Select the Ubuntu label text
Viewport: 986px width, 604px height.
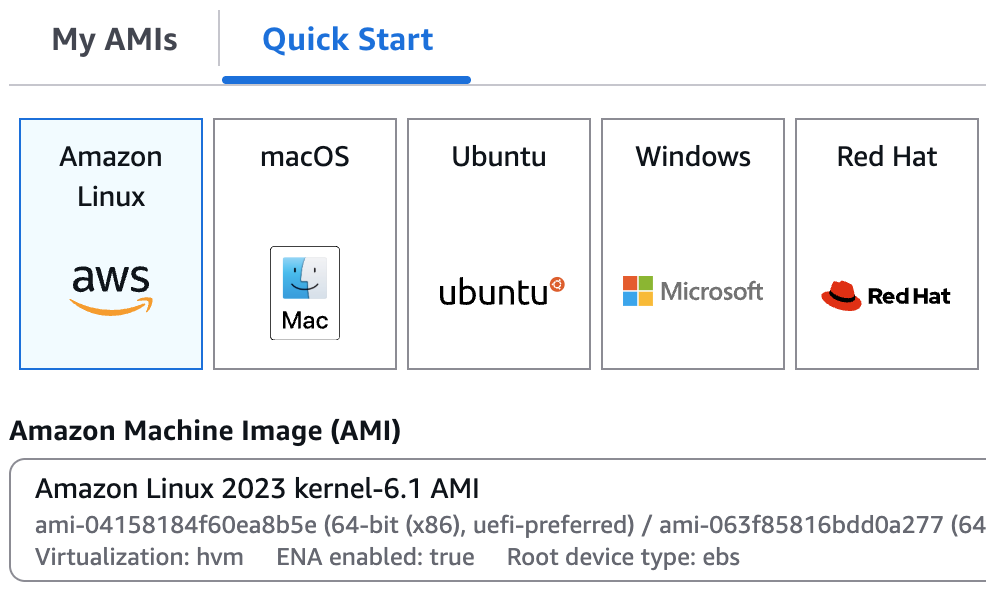pos(498,157)
